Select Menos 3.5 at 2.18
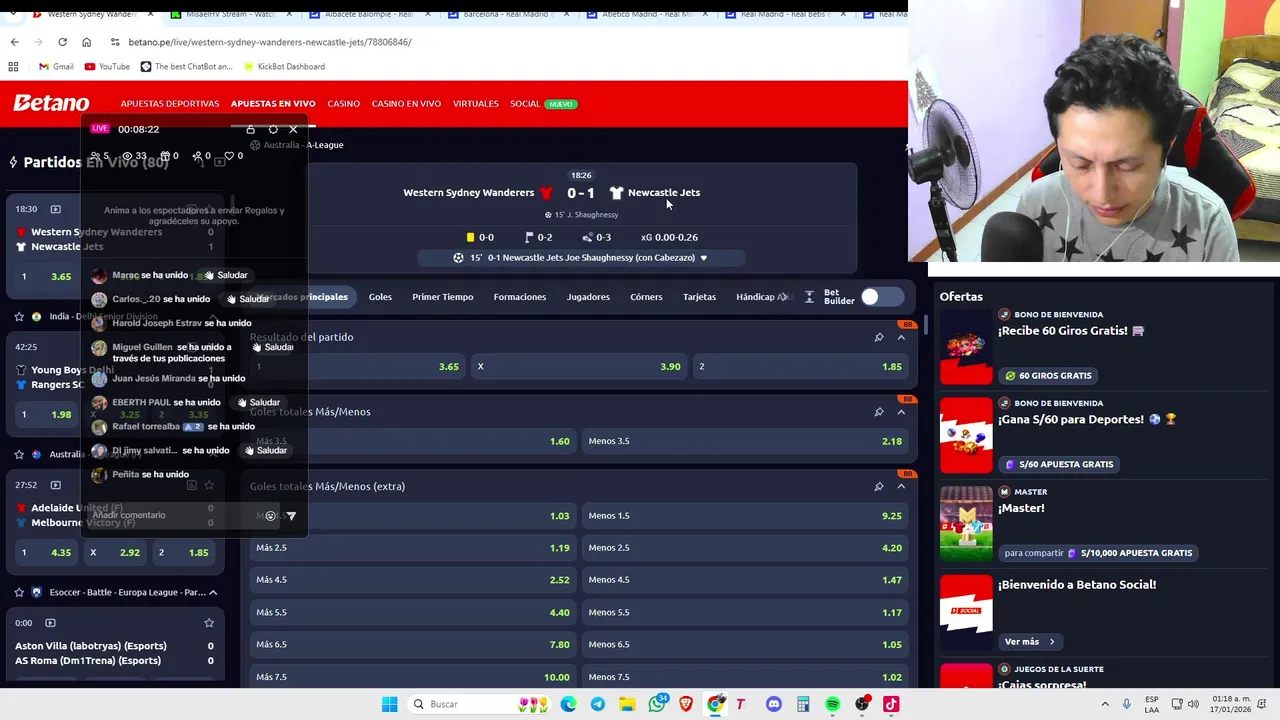Viewport: 1280px width, 720px height. [x=745, y=441]
